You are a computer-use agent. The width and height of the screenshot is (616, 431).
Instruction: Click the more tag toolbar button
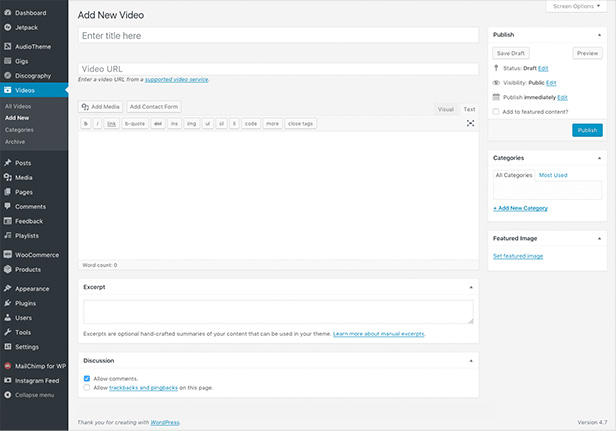click(x=272, y=123)
